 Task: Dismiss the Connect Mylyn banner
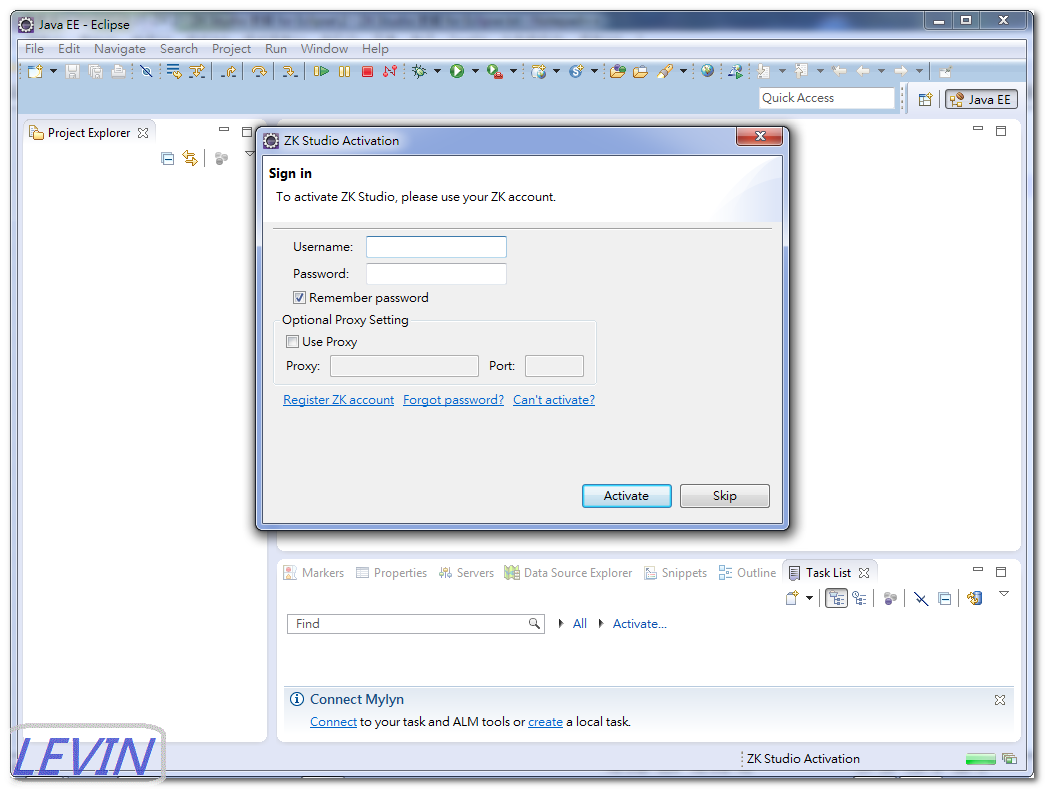1000,700
